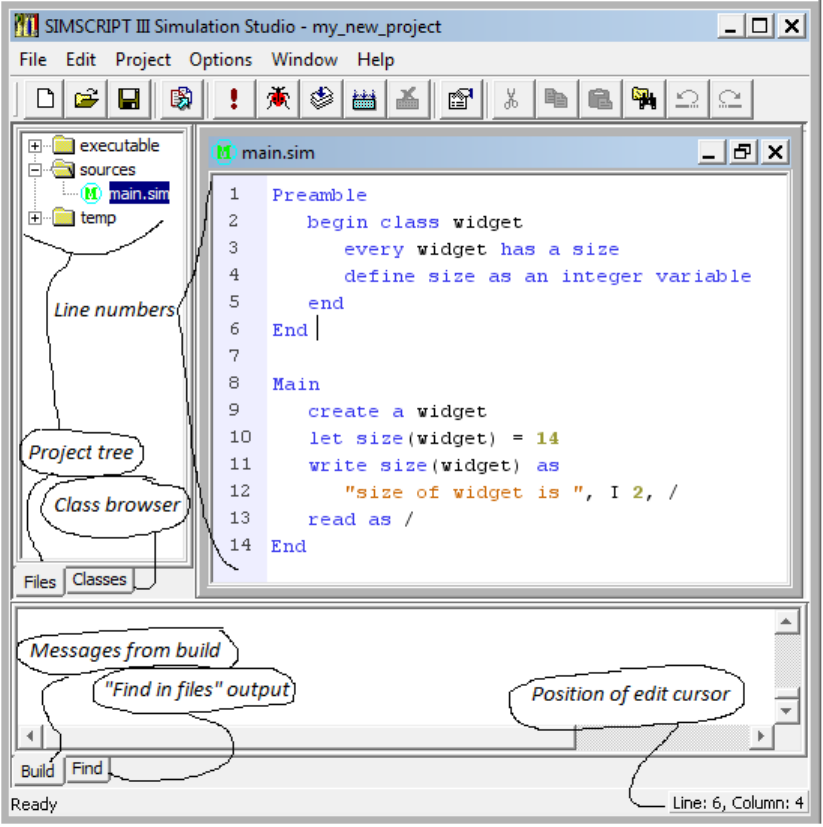Click line number 14 in gutter
Screen dimensions: 823x827
240,545
